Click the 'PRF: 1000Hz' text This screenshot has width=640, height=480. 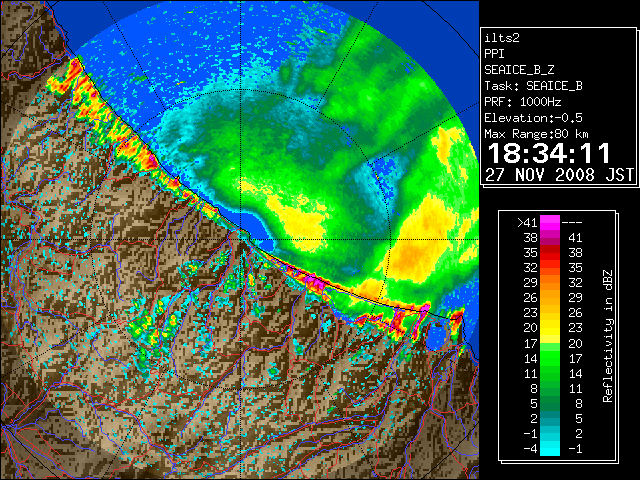523,102
